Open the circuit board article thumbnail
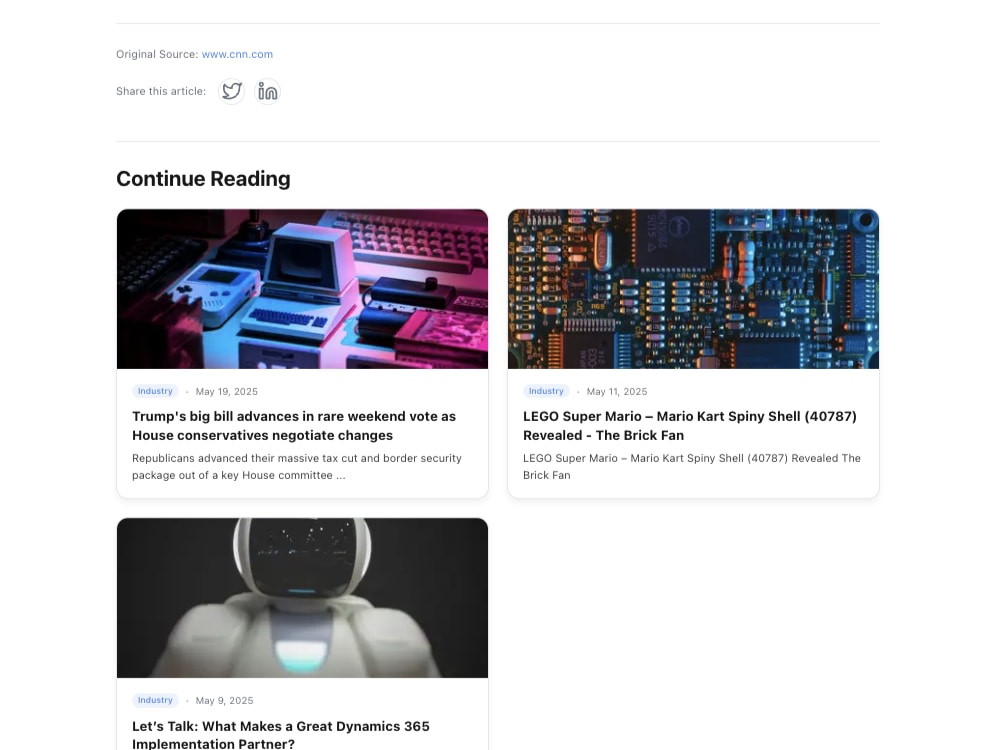 click(x=693, y=289)
